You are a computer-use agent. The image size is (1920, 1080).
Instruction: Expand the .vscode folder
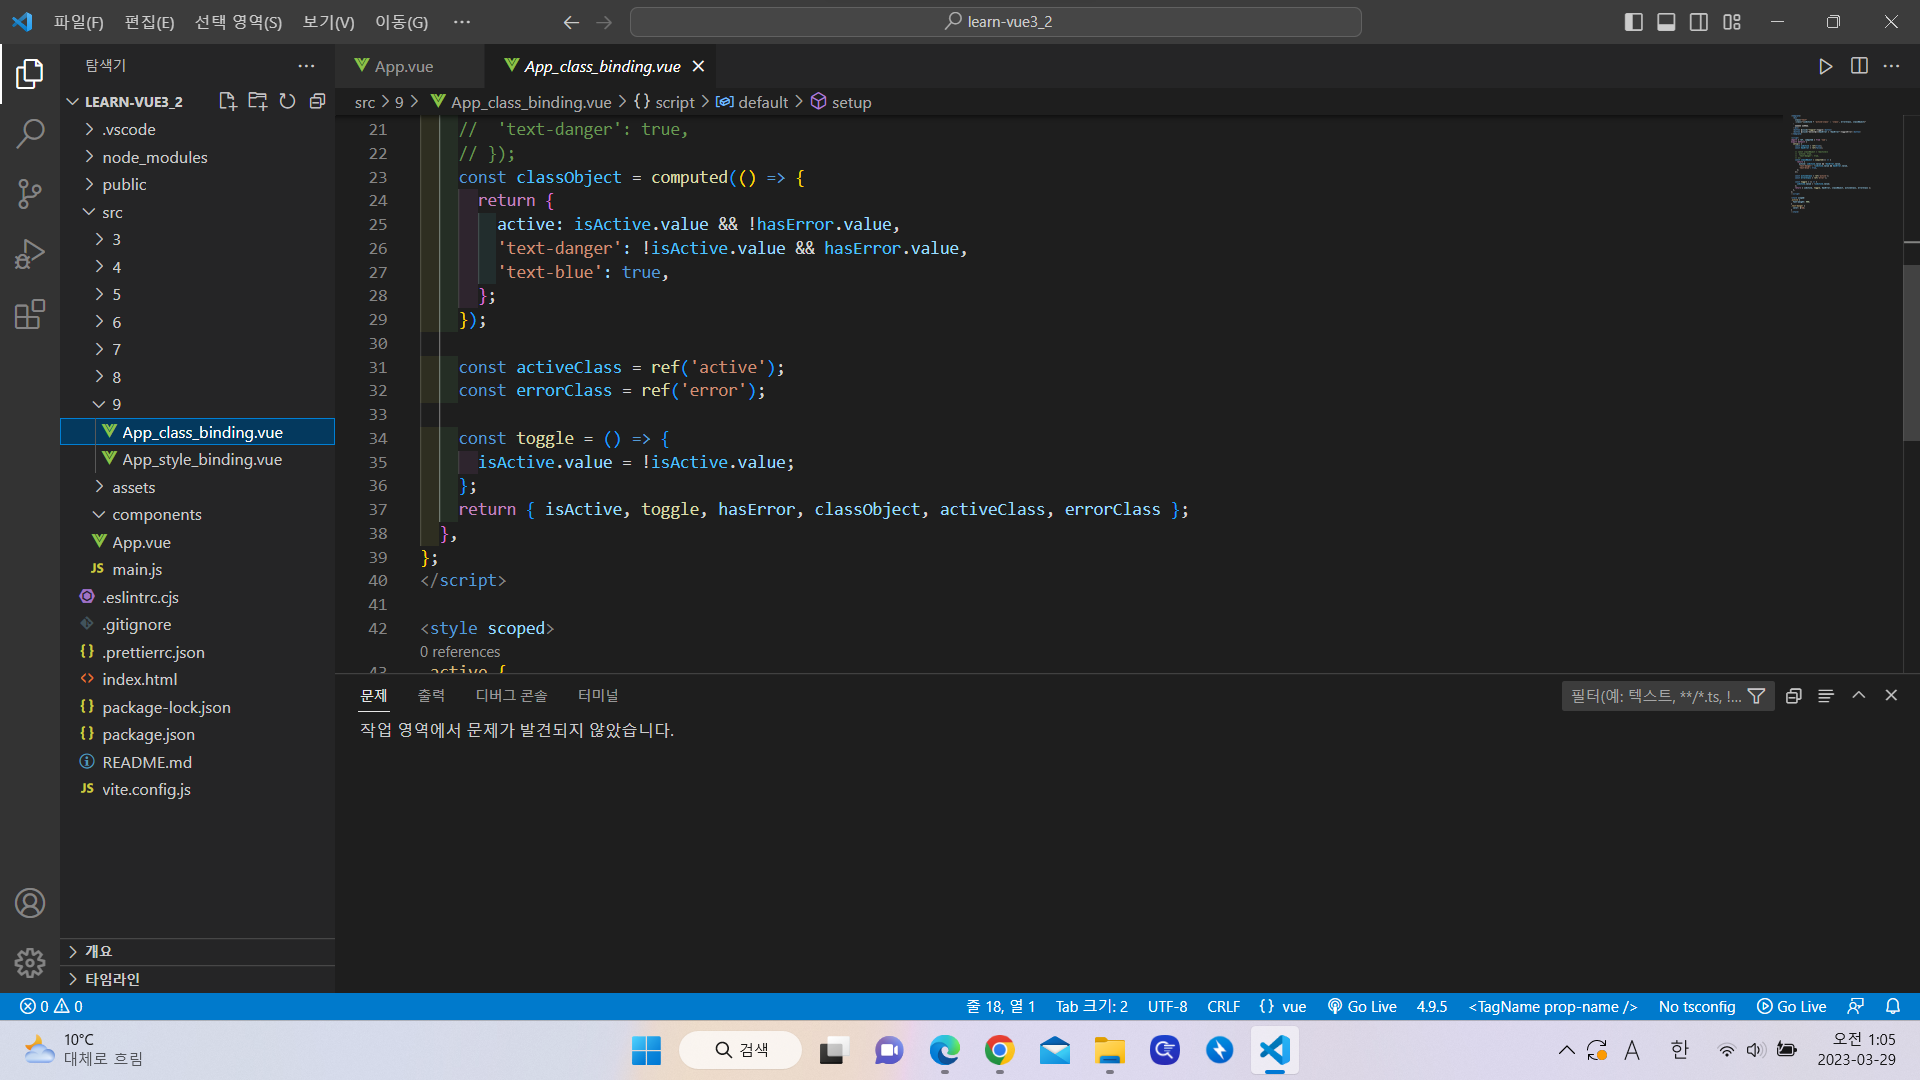(x=197, y=129)
